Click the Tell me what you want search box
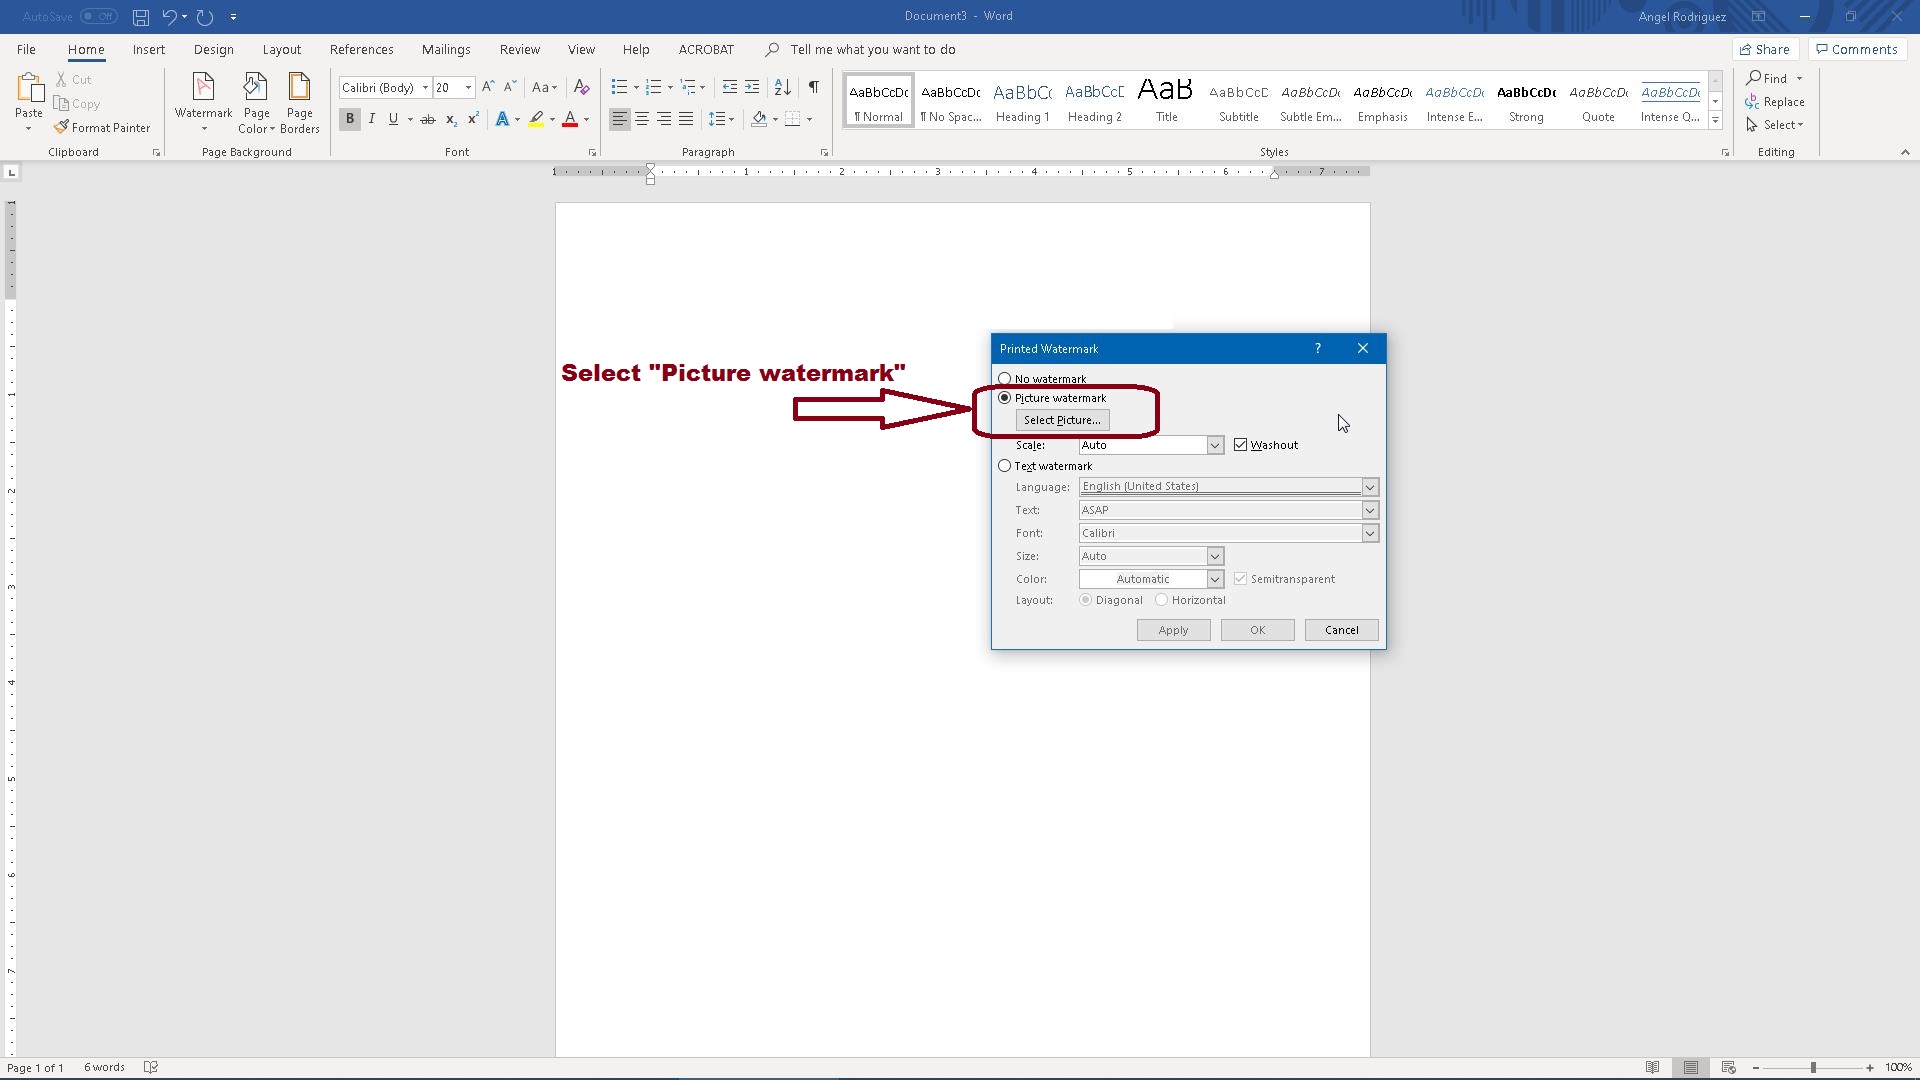 [872, 49]
